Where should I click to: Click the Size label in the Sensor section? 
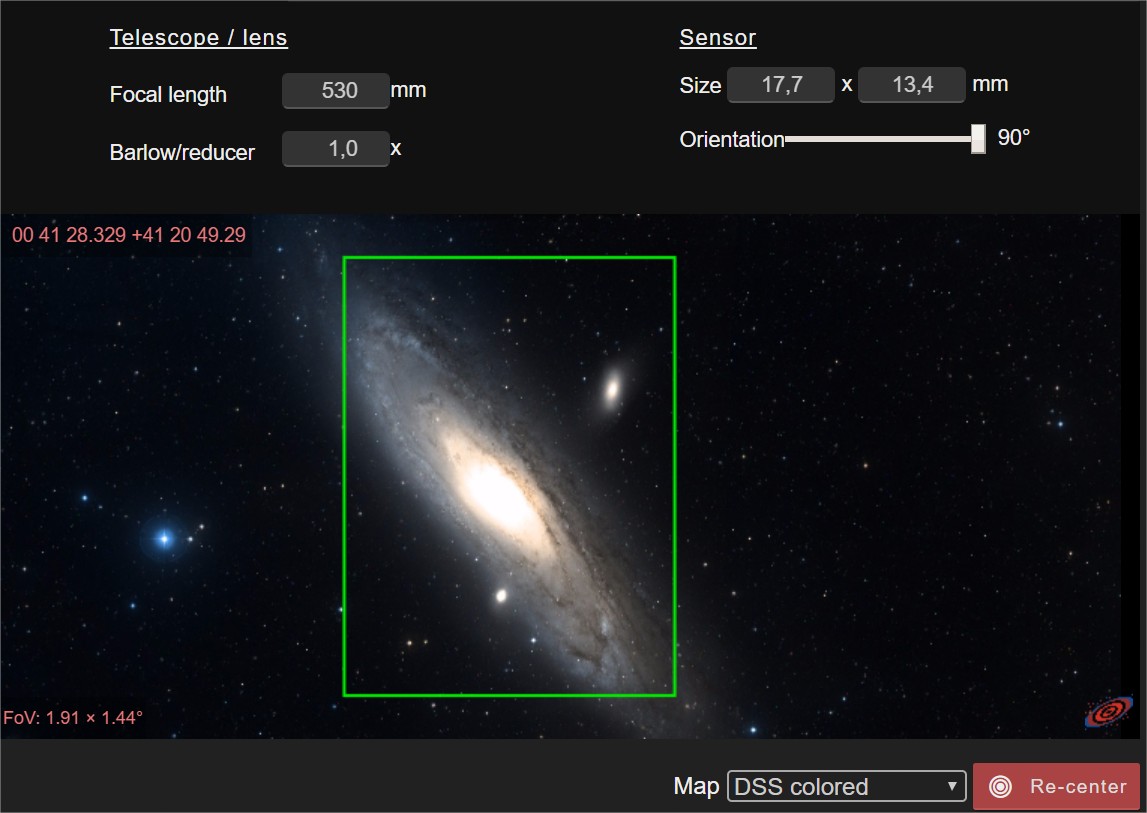tap(700, 86)
